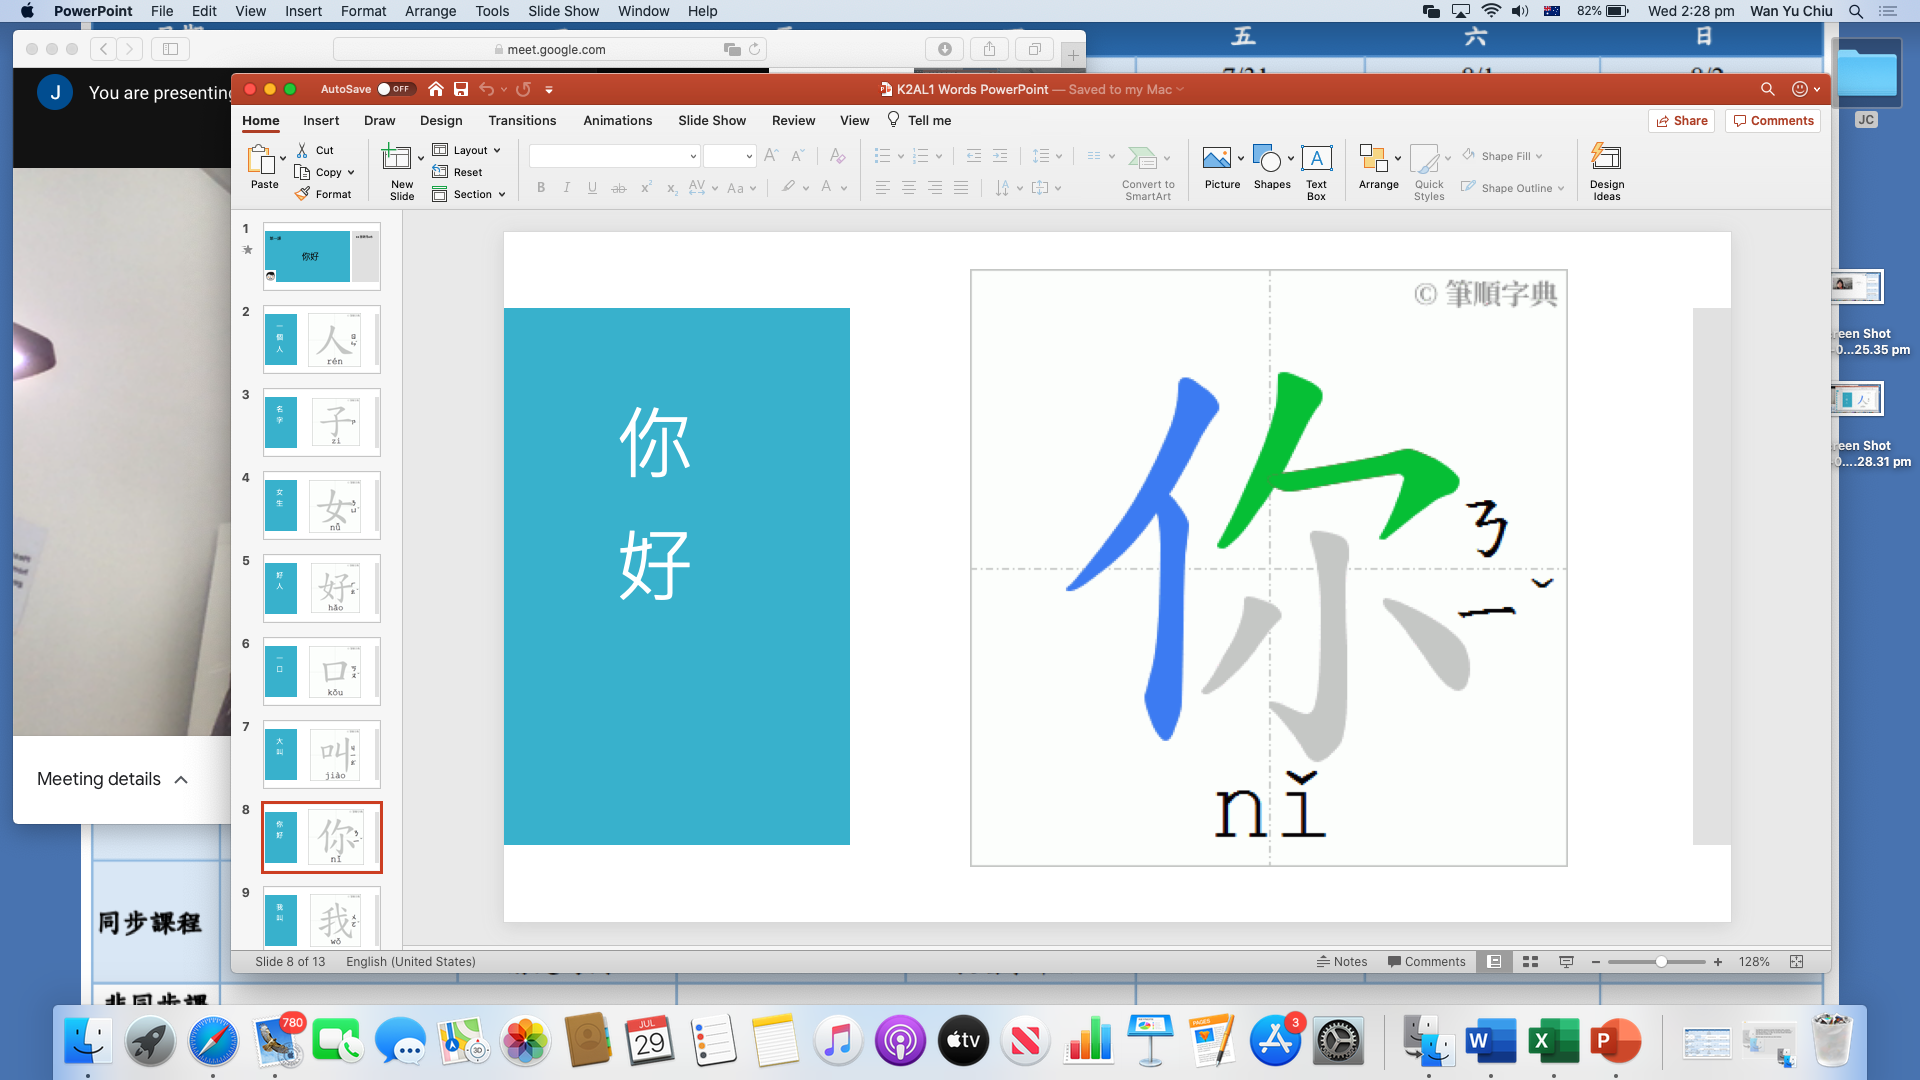The width and height of the screenshot is (1920, 1080).
Task: Toggle Bold formatting button
Action: coord(541,188)
